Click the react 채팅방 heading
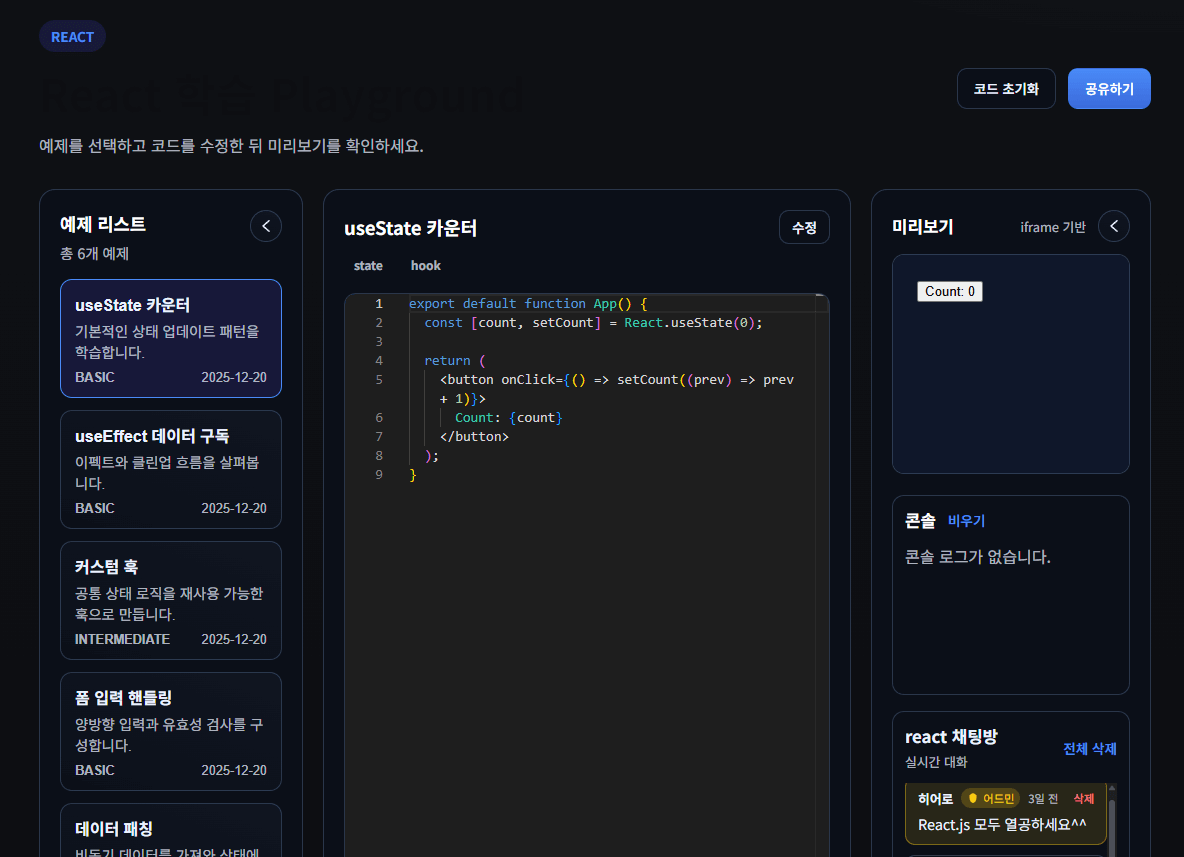Screen dimensions: 1184x857 951,737
